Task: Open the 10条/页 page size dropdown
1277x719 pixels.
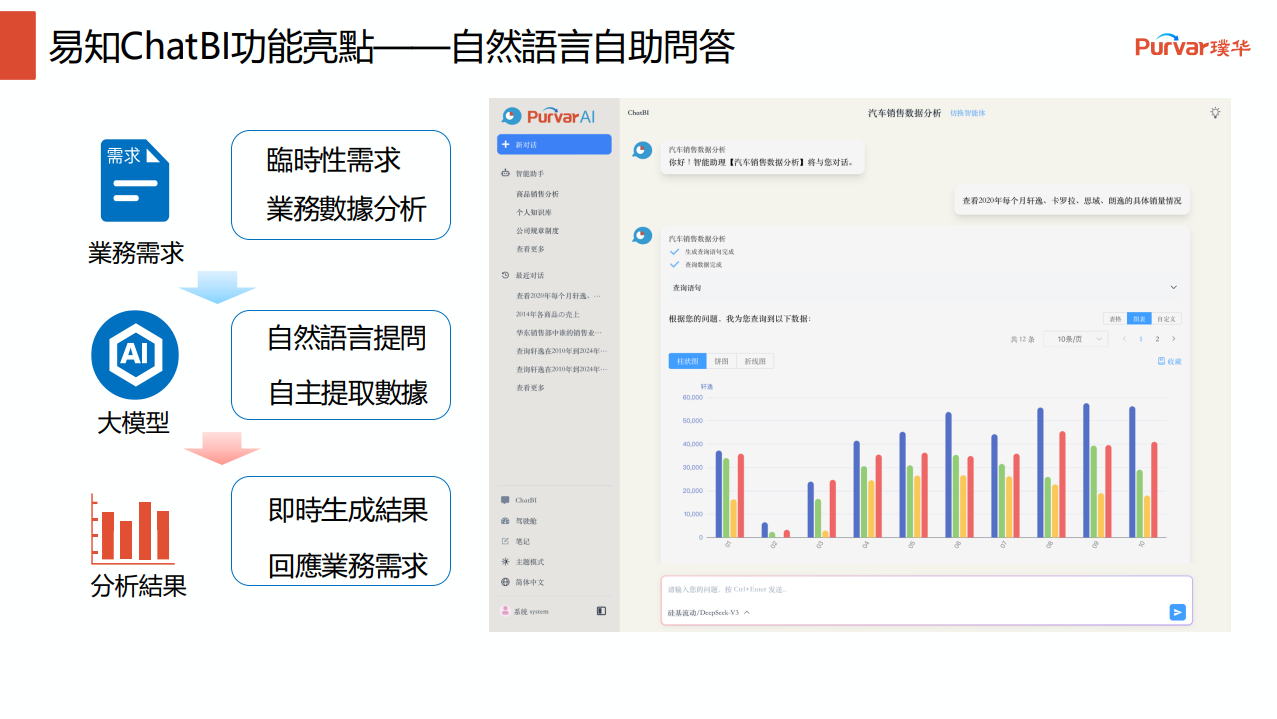Action: coord(1076,339)
